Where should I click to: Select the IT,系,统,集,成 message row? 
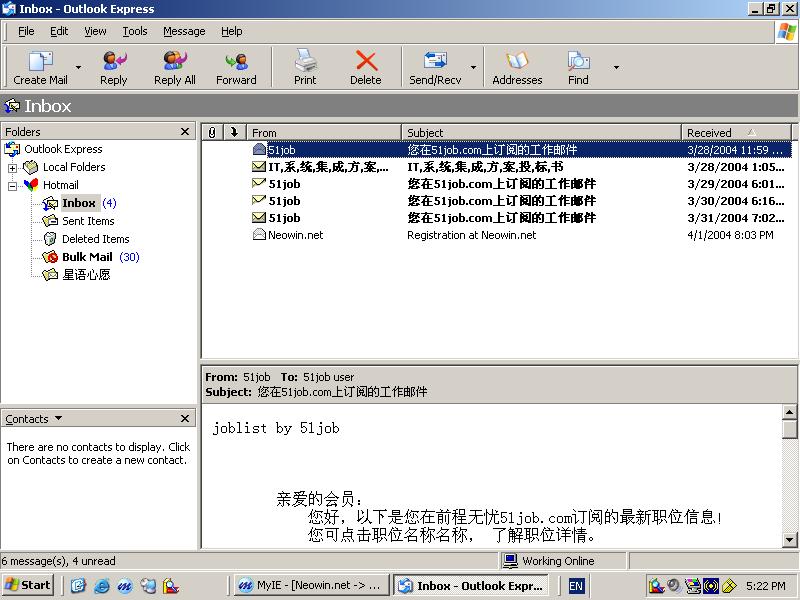[496, 167]
